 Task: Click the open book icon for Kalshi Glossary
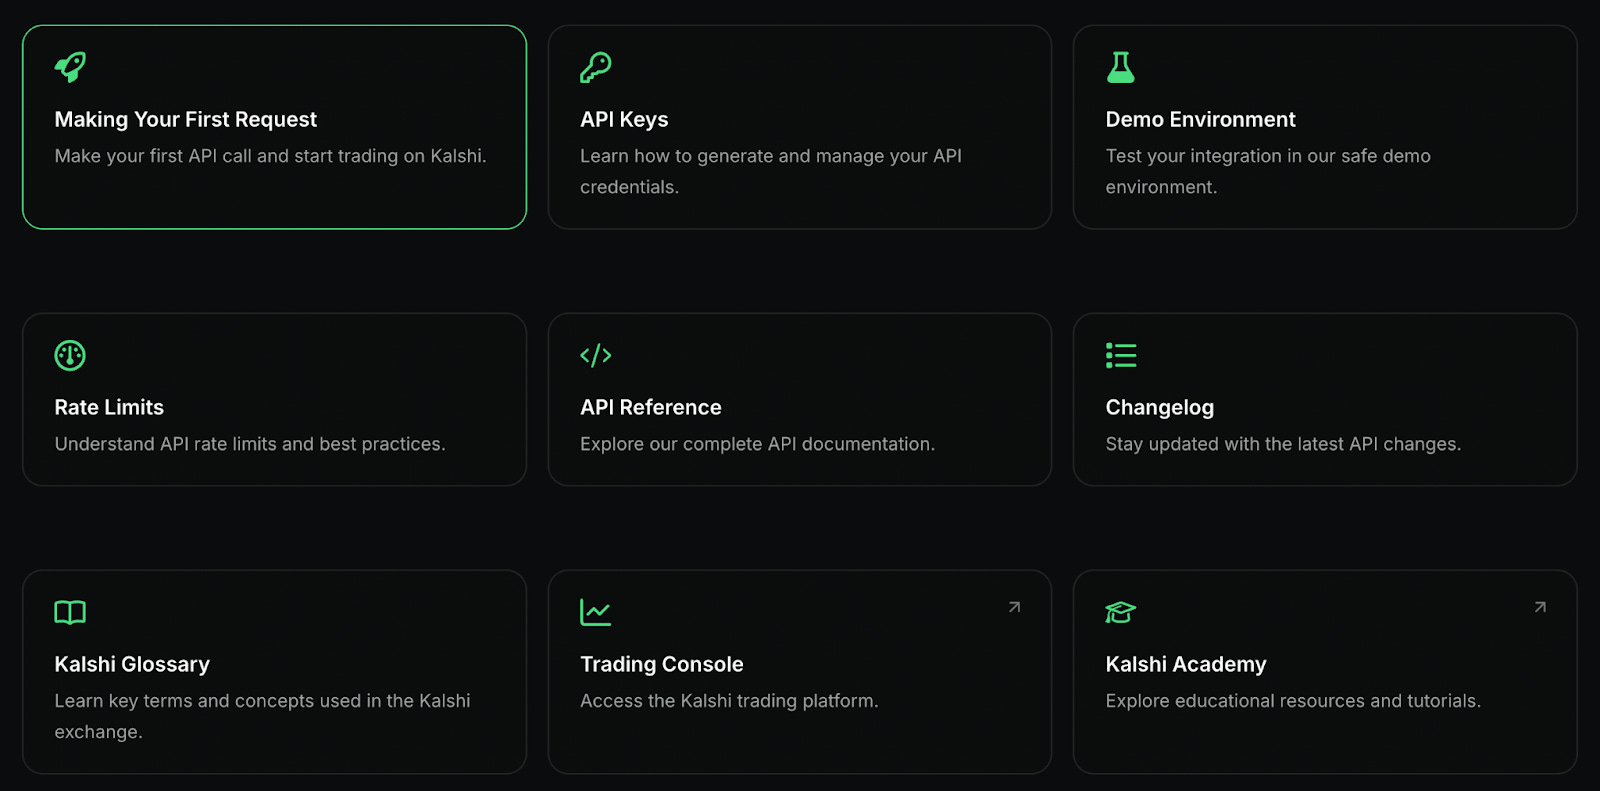pos(70,612)
